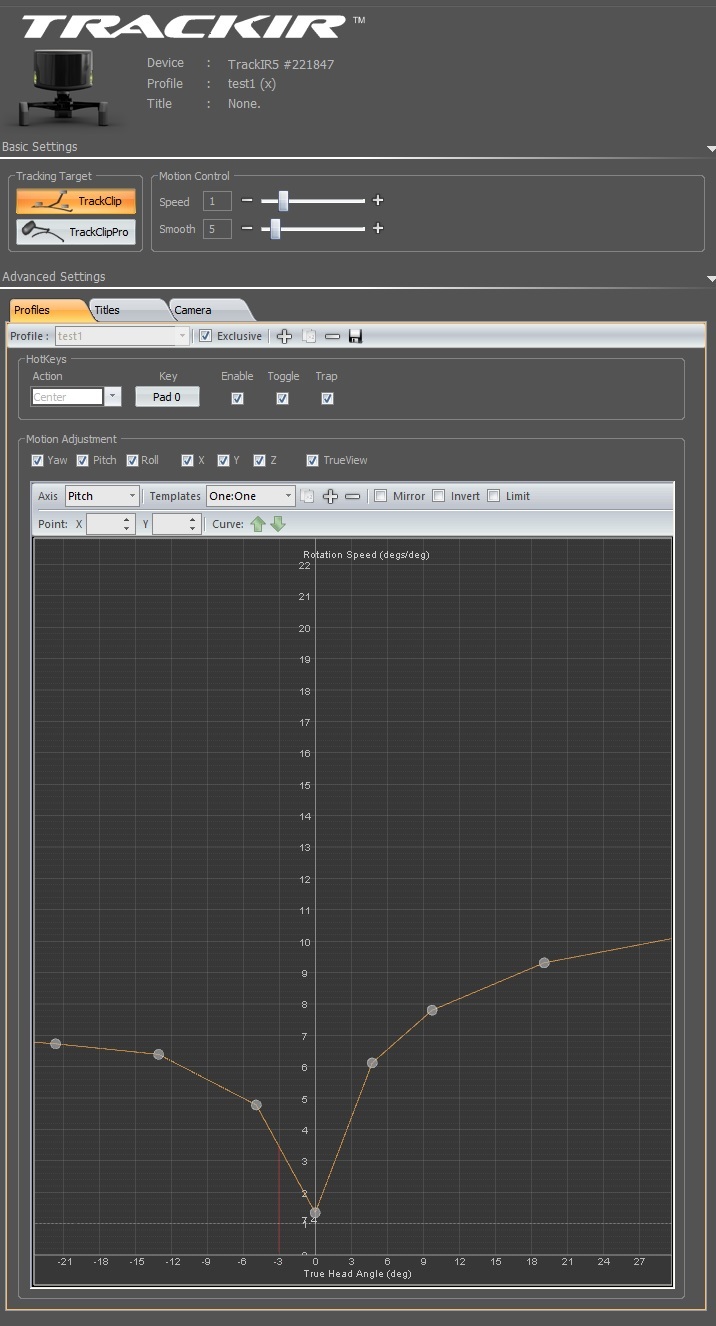Select the curve point near angle 18
Screen dimensions: 716x1326
[x=544, y=963]
